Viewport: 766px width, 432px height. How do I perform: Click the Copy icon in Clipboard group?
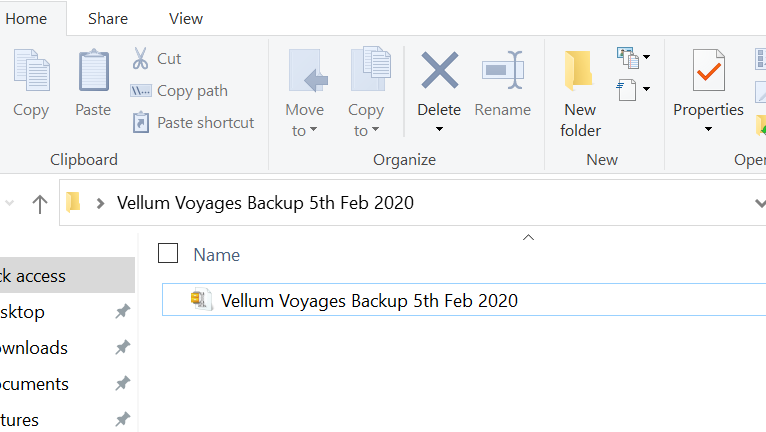pos(31,70)
